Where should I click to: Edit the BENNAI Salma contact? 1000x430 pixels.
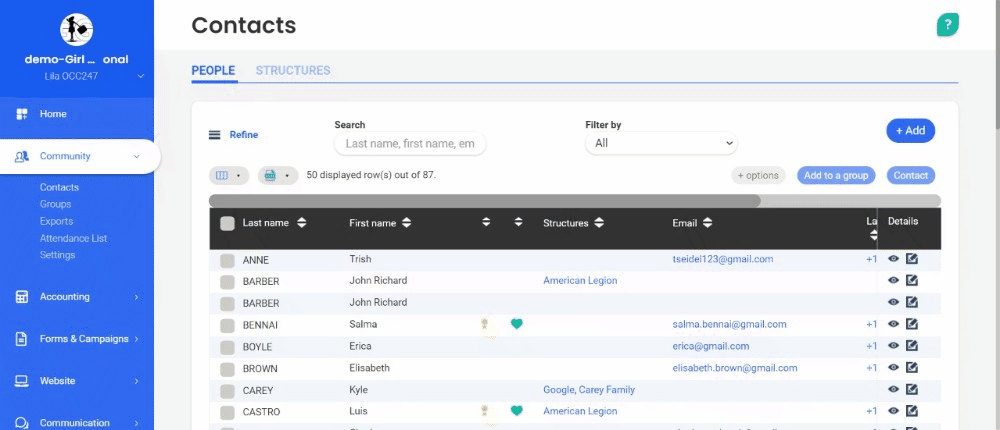click(912, 324)
